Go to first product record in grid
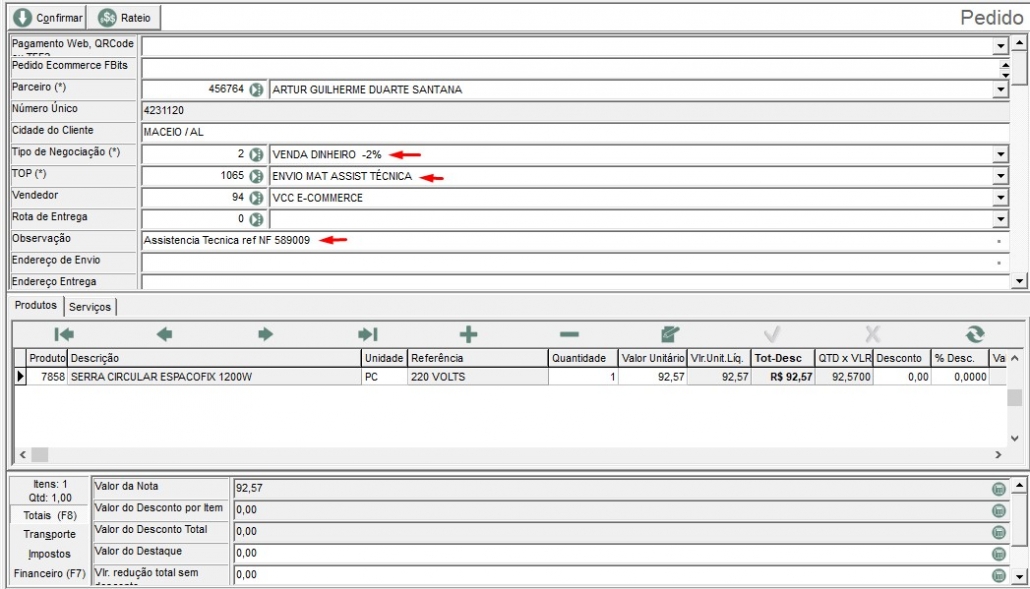1030x589 pixels. pyautogui.click(x=64, y=335)
